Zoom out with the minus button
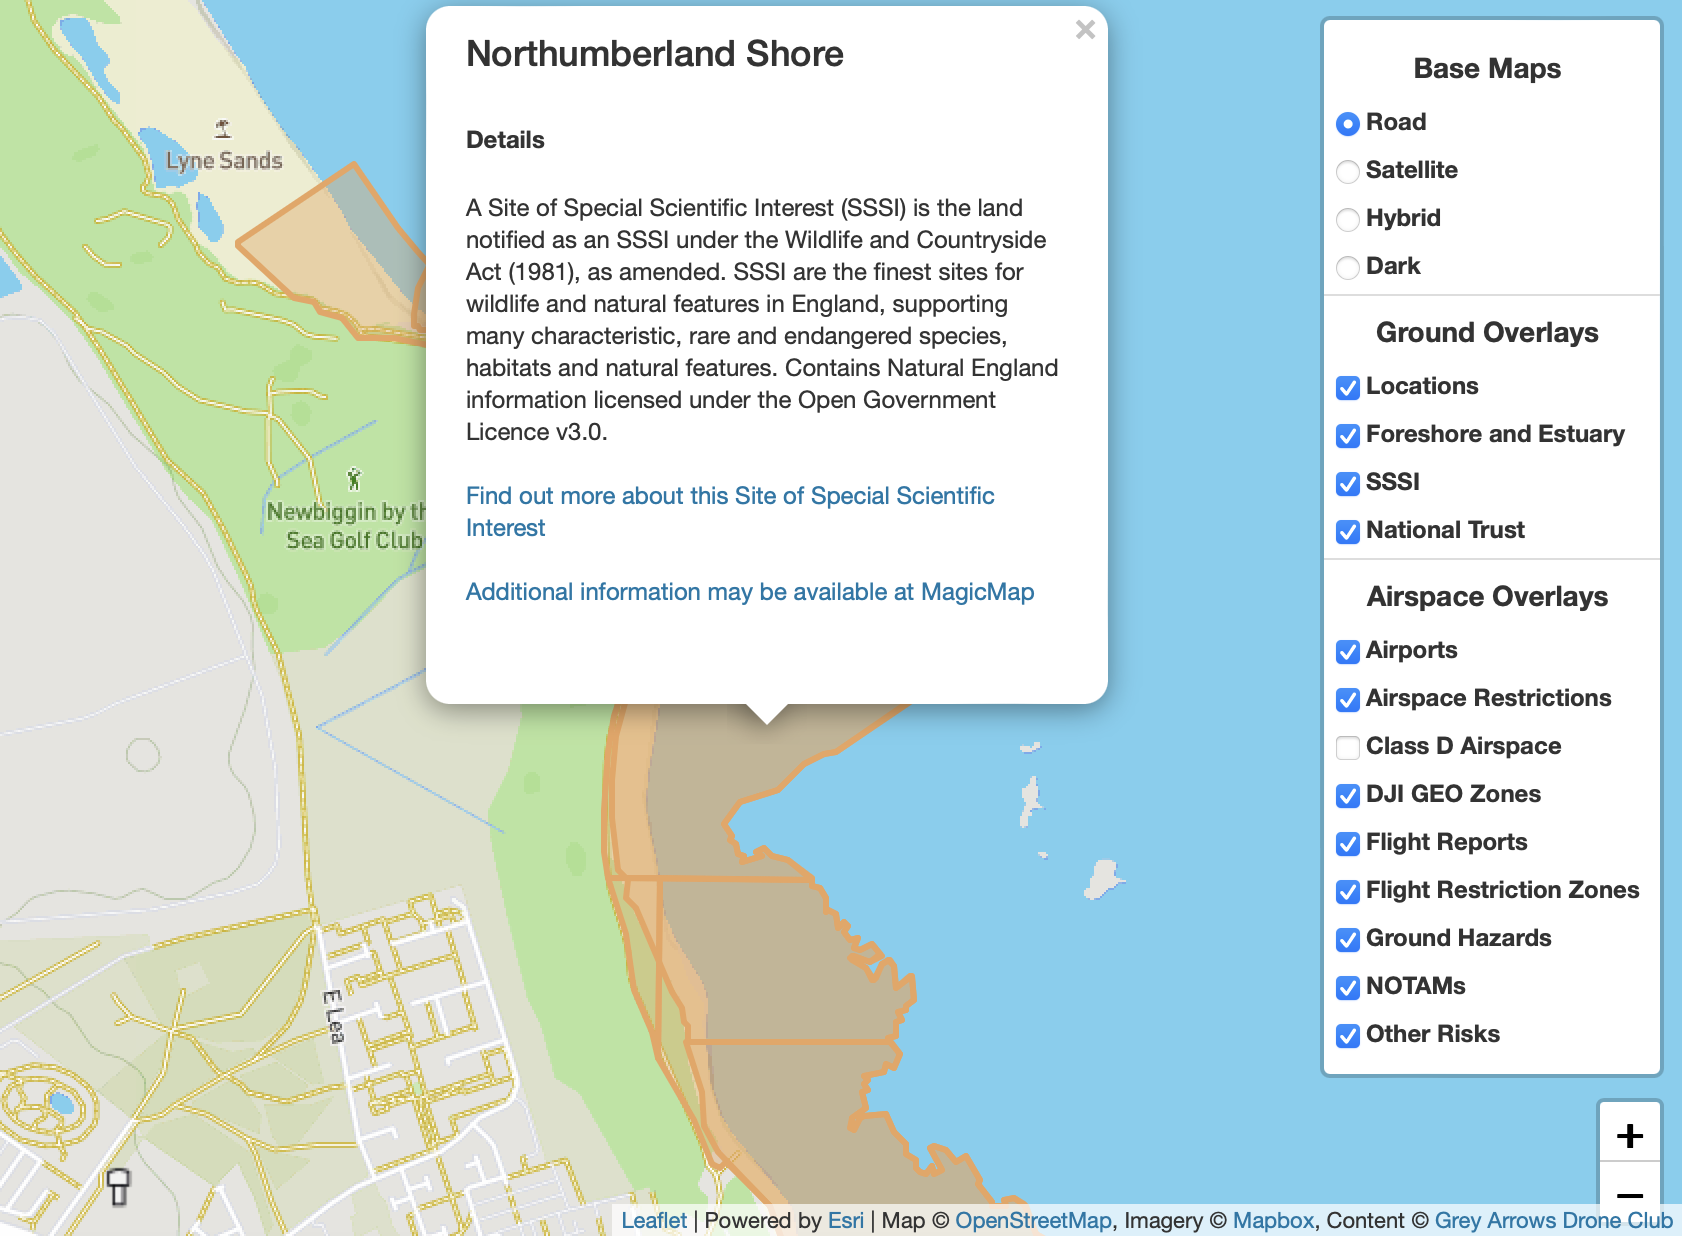The width and height of the screenshot is (1682, 1236). 1629,1195
